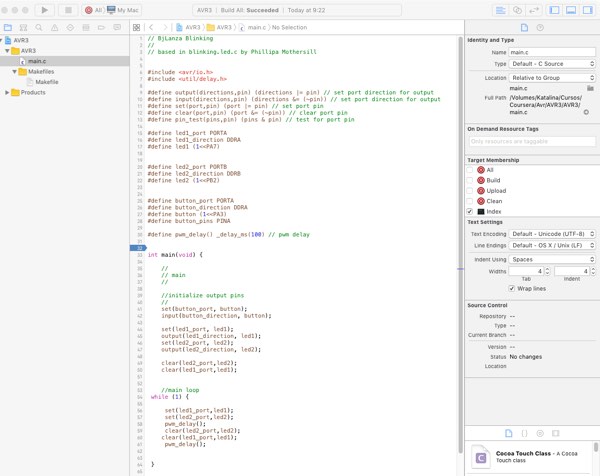Toggle the debug area visibility
Image resolution: width=600 pixels, height=476 pixels.
pyautogui.click(x=571, y=10)
